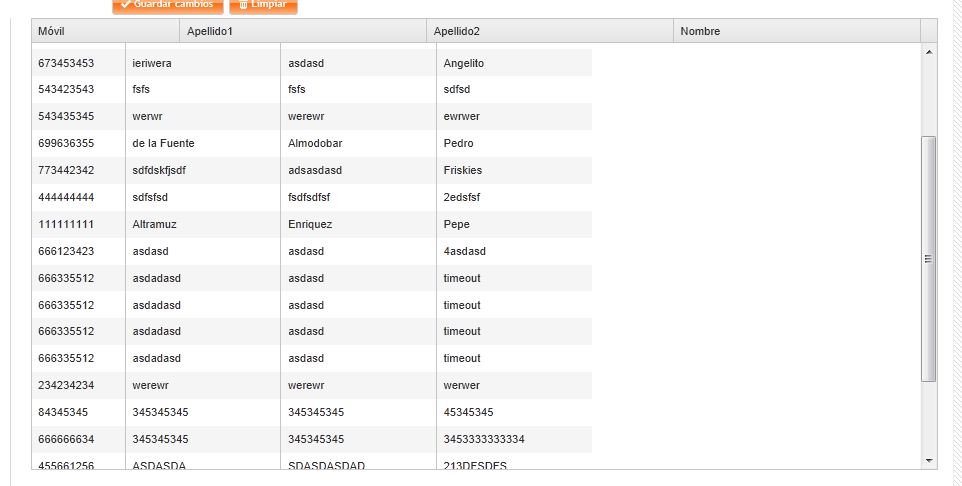The image size is (962, 486).
Task: Click the Apellido2 column header
Action: coord(549,31)
